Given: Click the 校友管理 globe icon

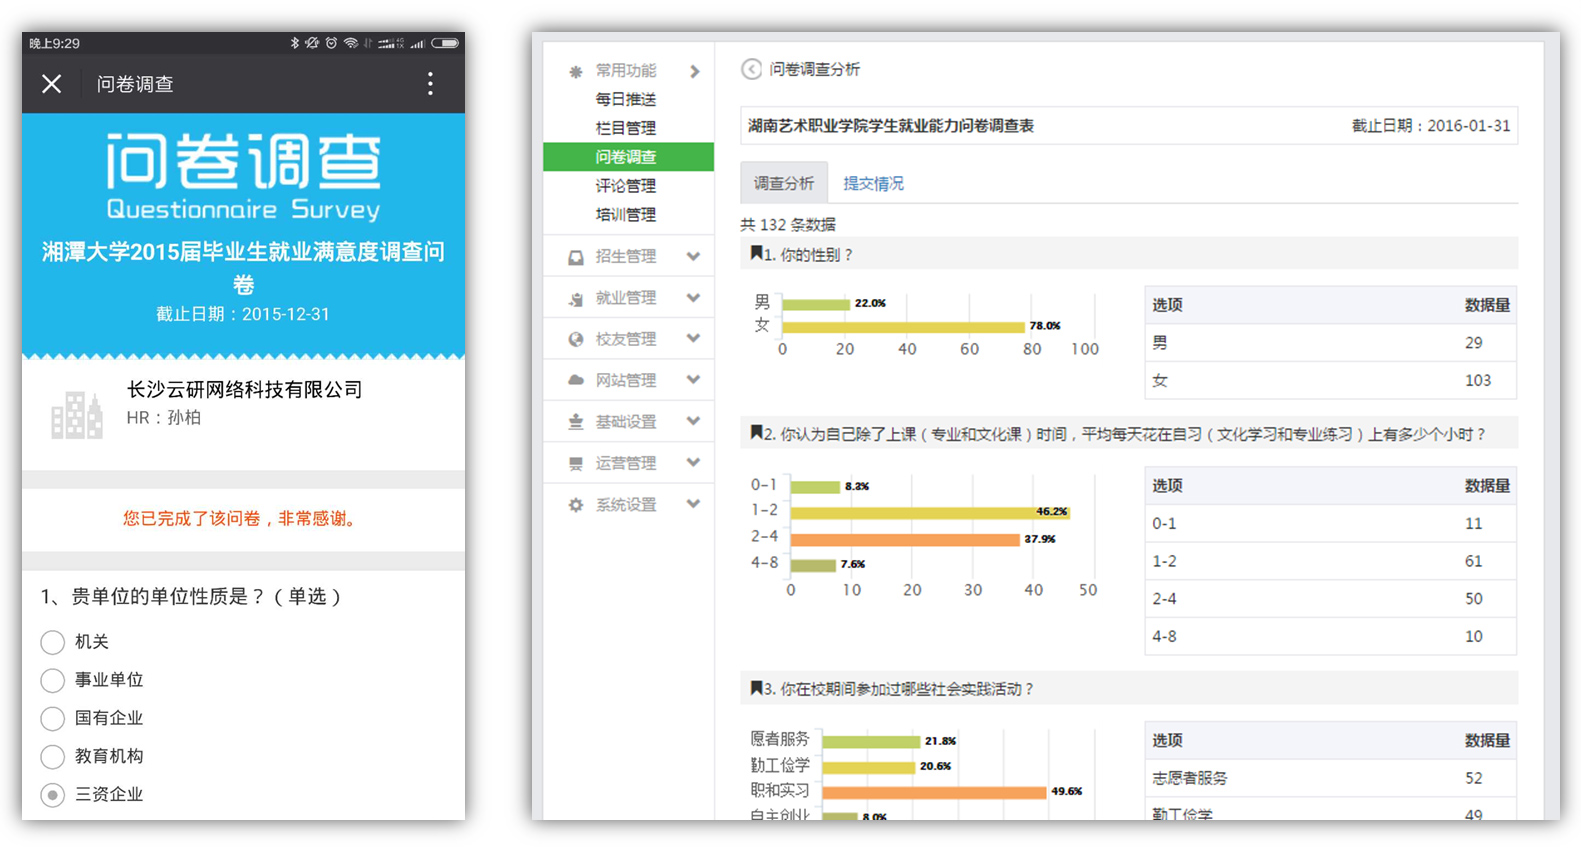Looking at the screenshot, I should pyautogui.click(x=576, y=339).
